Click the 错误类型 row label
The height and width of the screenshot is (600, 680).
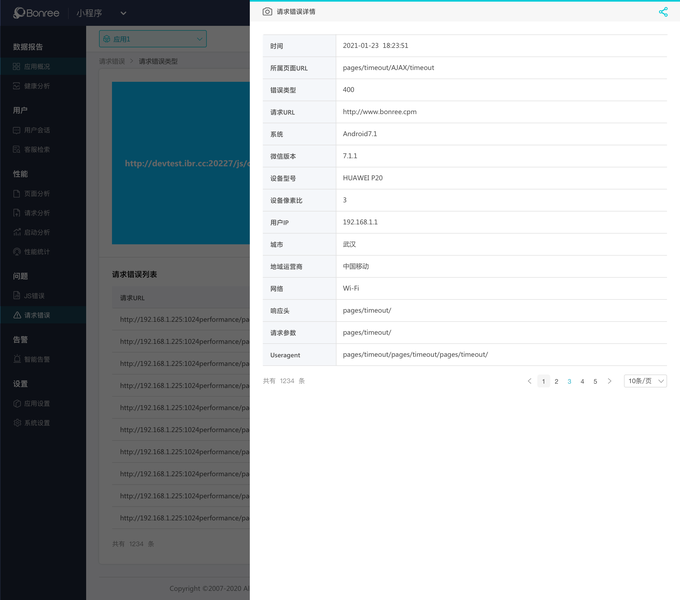point(283,90)
